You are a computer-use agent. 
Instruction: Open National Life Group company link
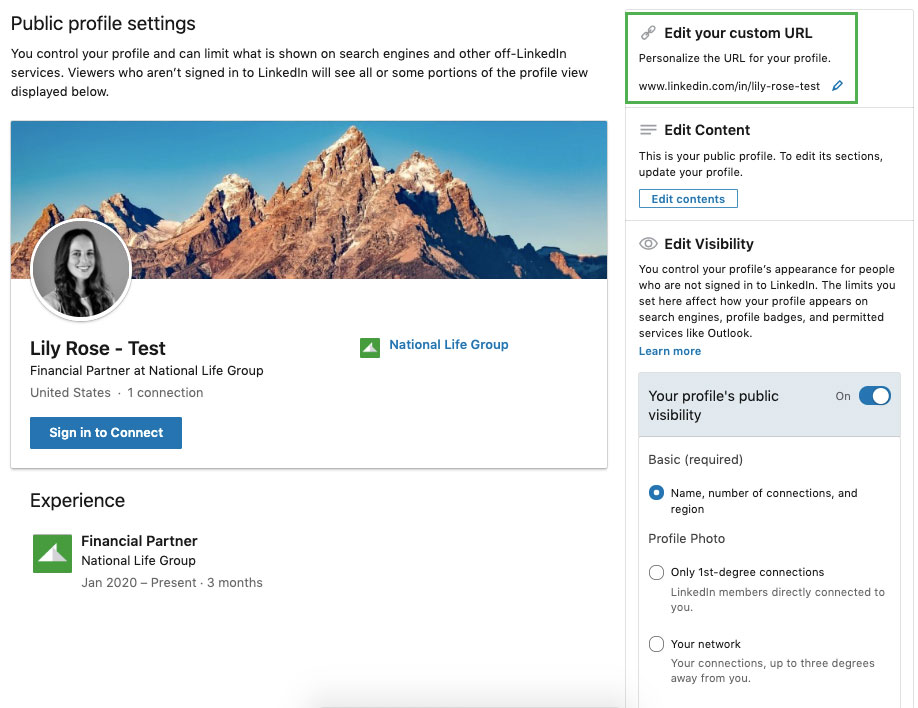point(449,344)
